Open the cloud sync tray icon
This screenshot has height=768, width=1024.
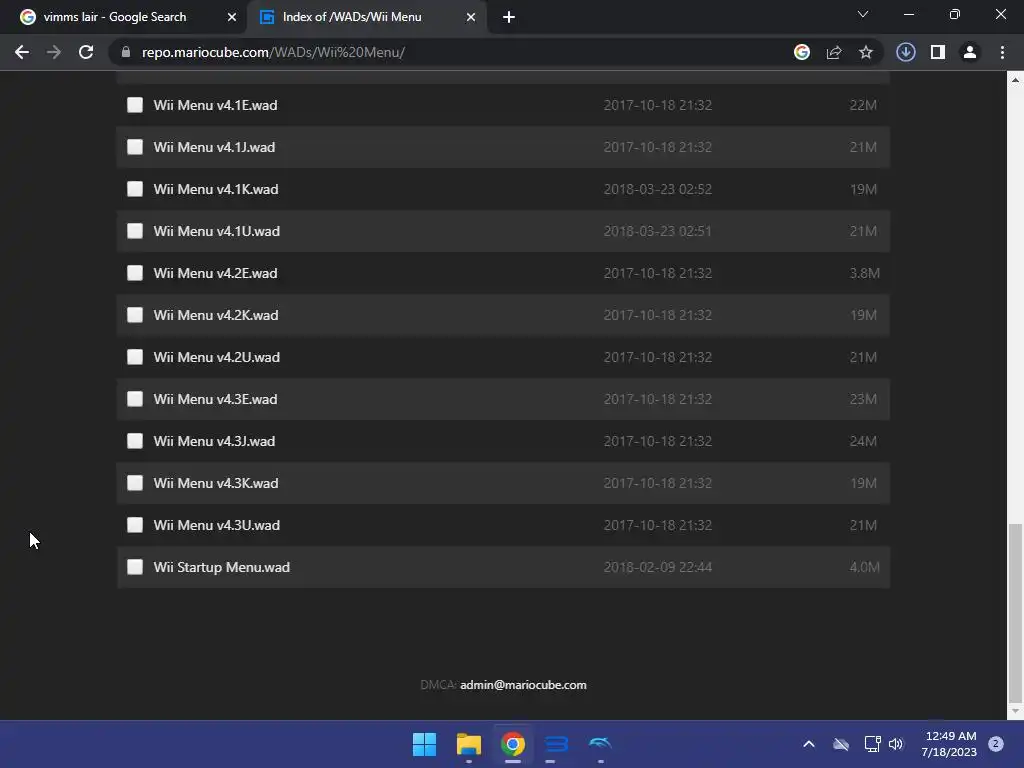click(x=841, y=744)
